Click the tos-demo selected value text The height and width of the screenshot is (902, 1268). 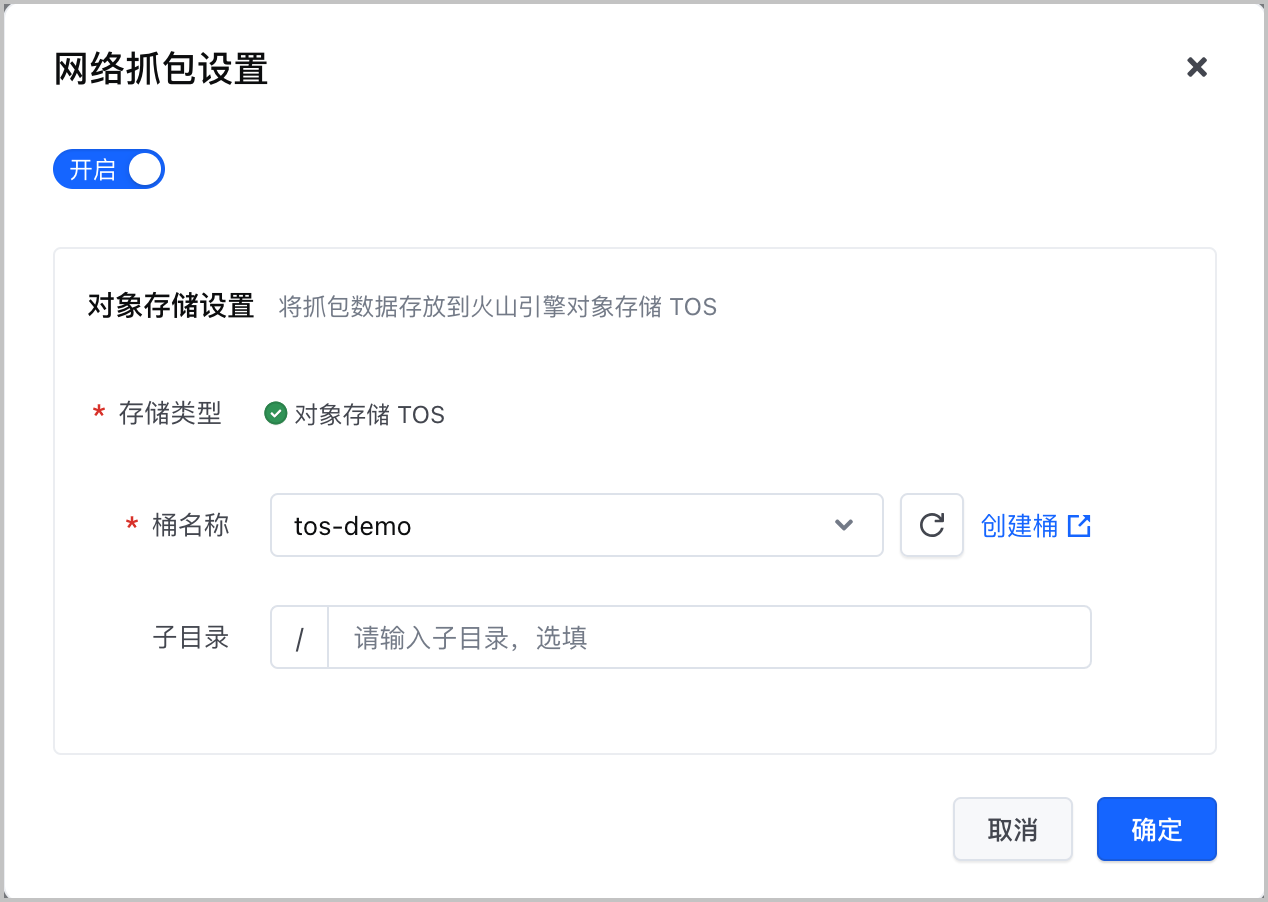[x=353, y=526]
